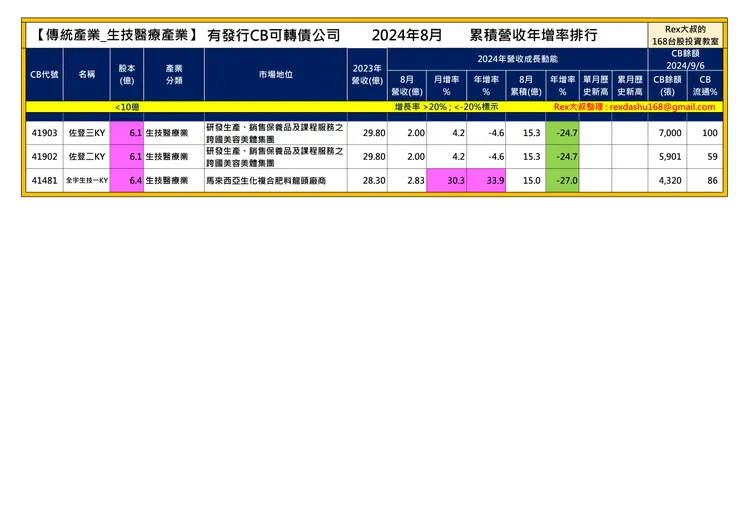Click the Rex大叔的168台股投資教室 label

[685, 35]
